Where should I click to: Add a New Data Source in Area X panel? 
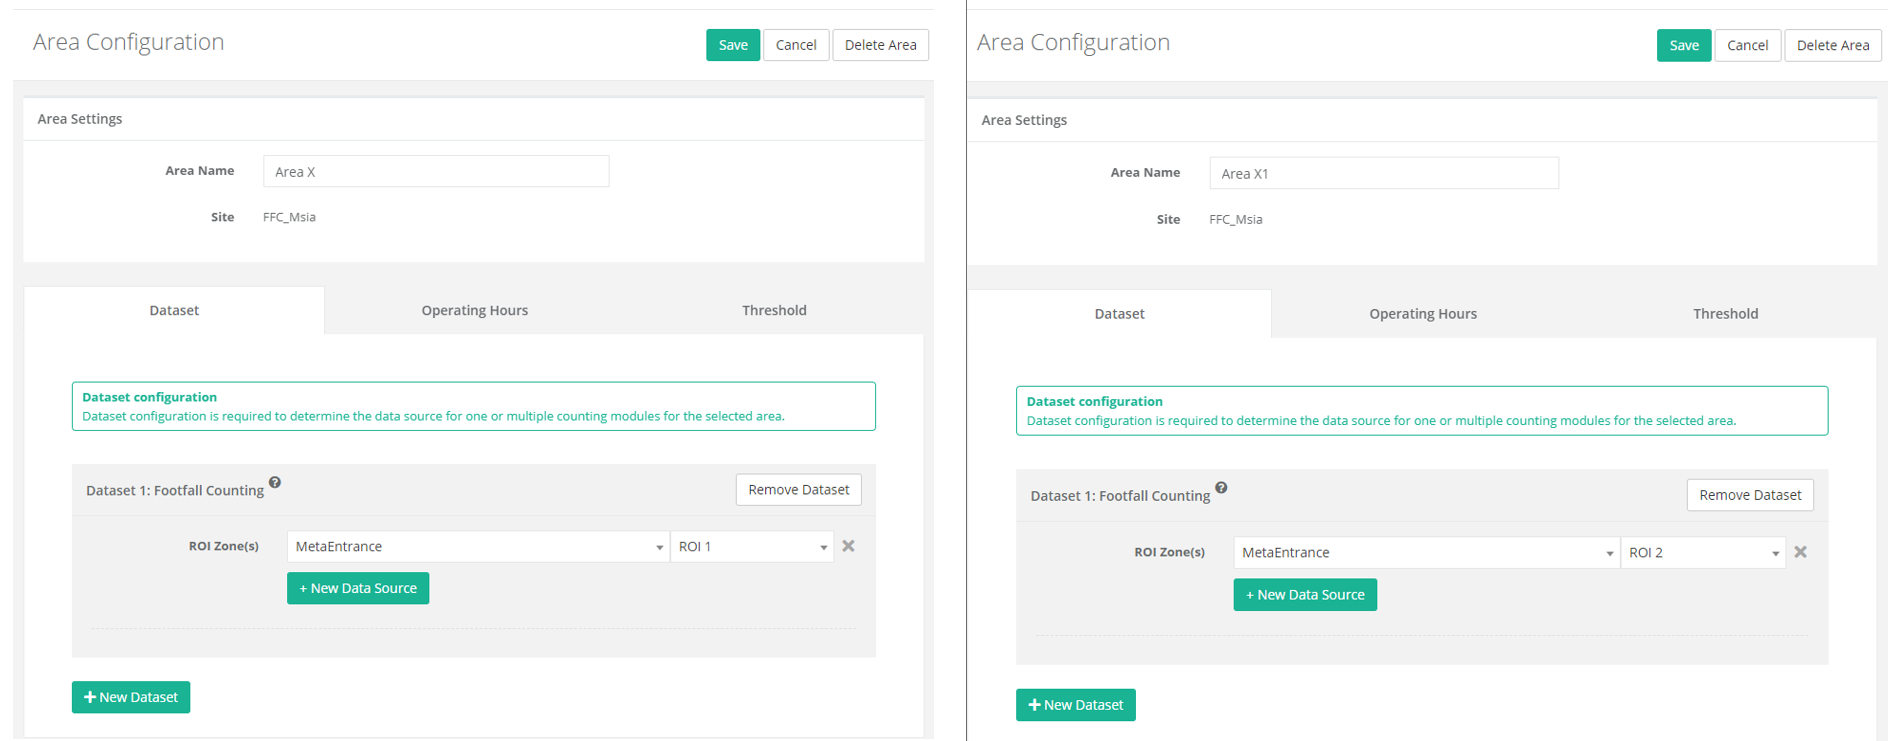coord(358,588)
